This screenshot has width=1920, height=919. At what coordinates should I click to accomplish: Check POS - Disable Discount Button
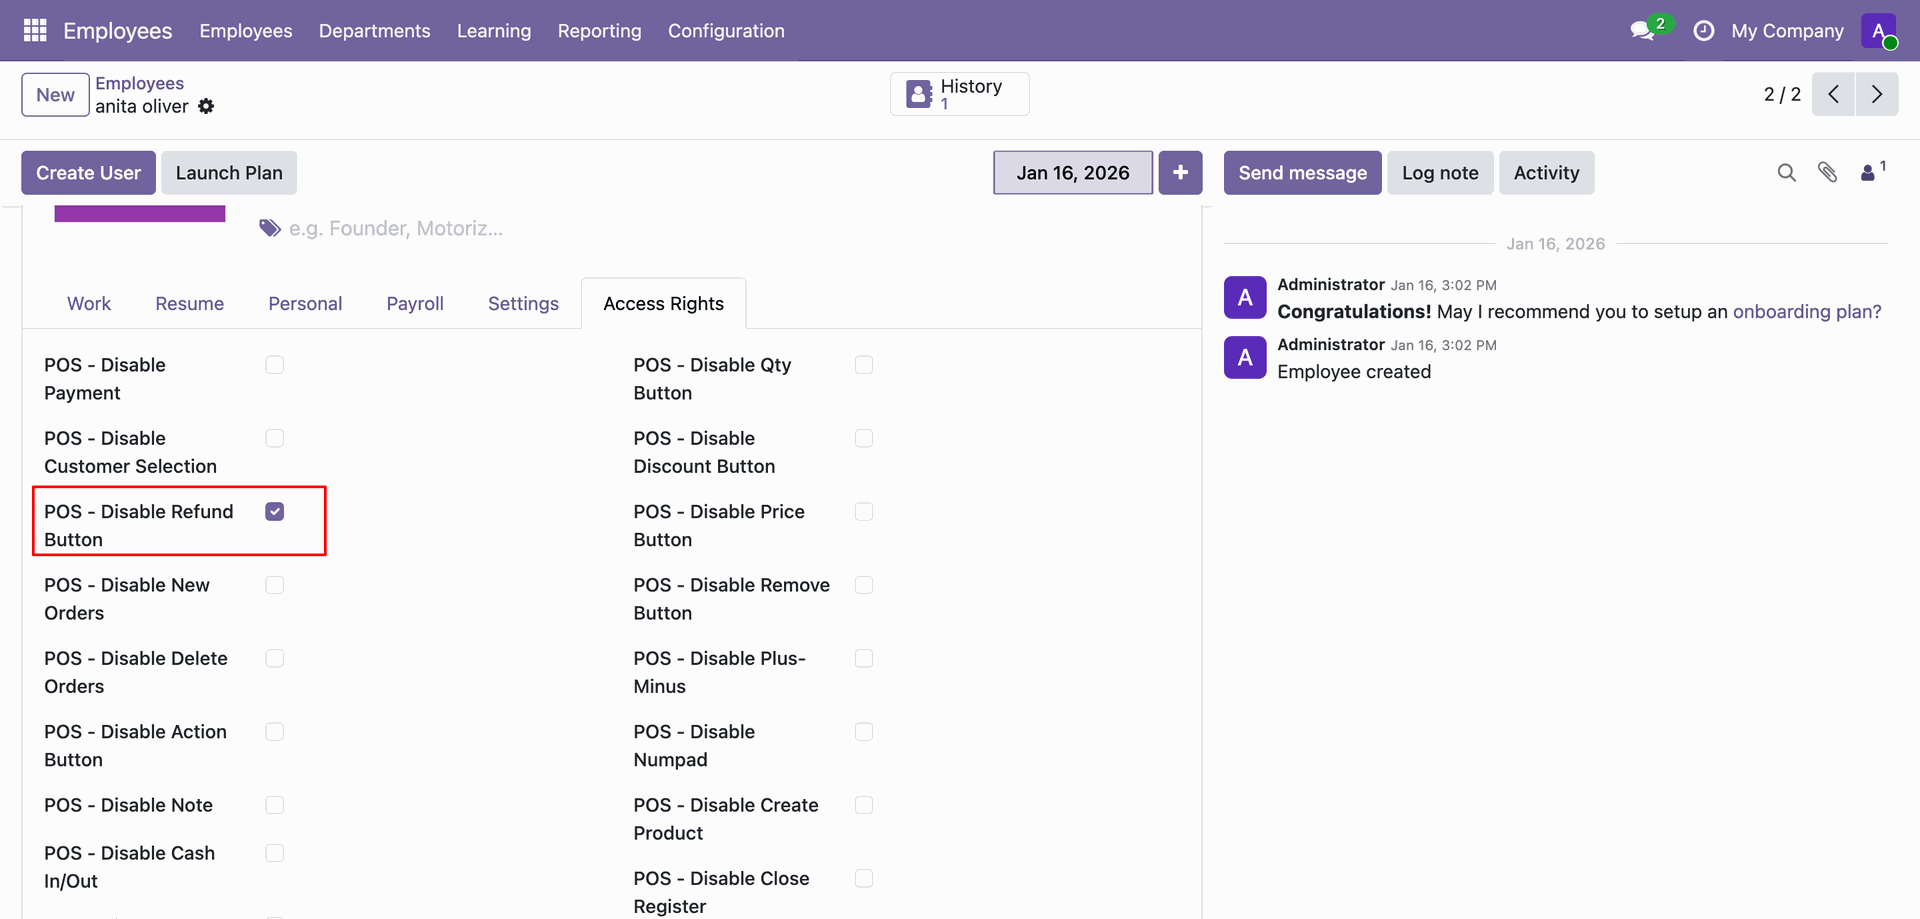pos(864,439)
